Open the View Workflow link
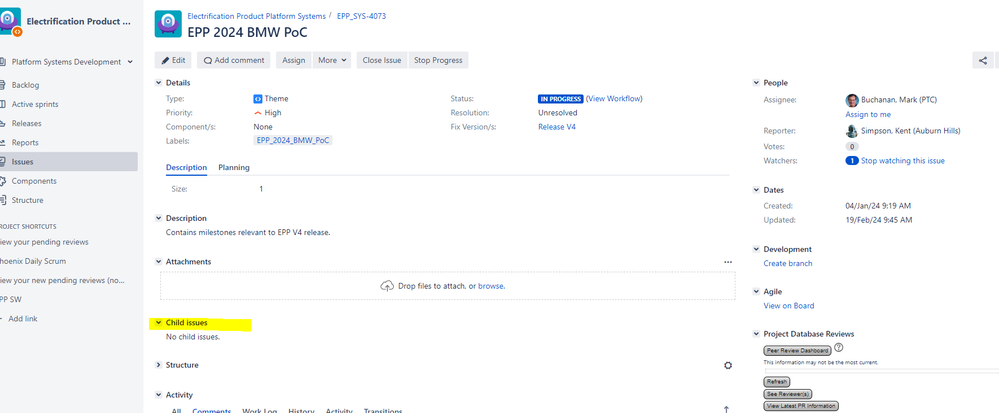The image size is (999, 413). (x=614, y=99)
